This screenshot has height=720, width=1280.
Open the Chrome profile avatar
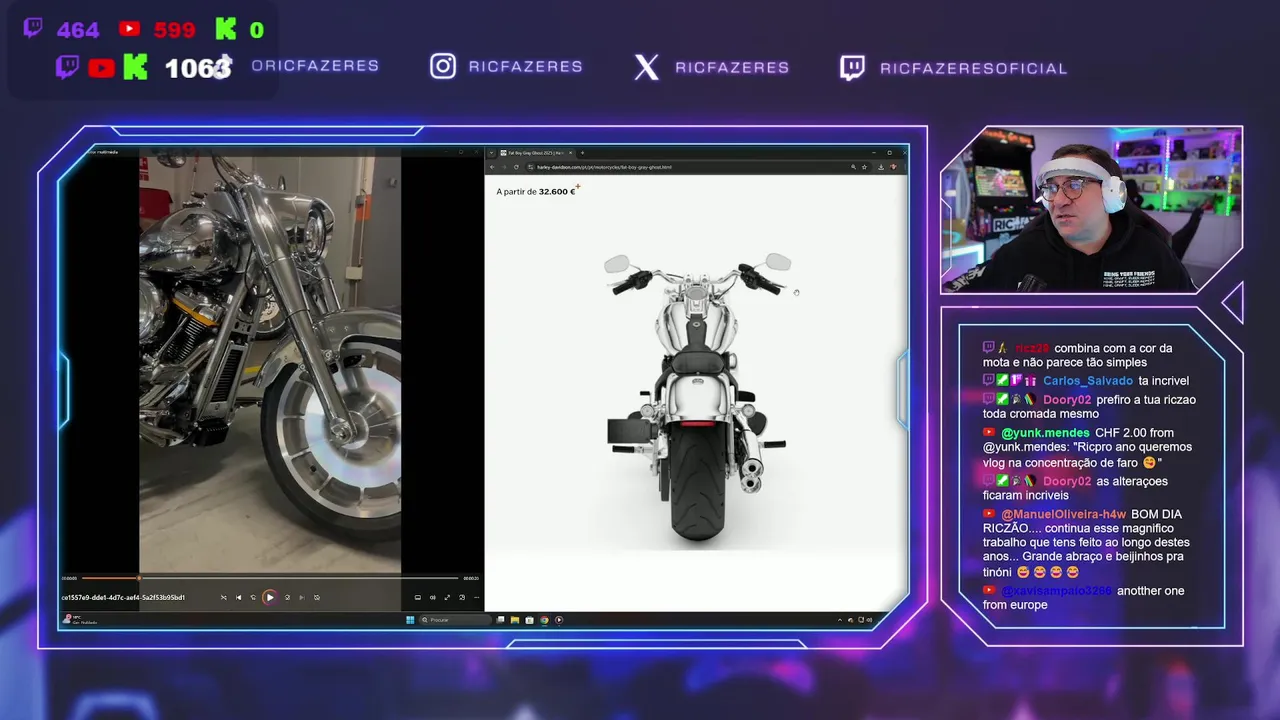(893, 167)
